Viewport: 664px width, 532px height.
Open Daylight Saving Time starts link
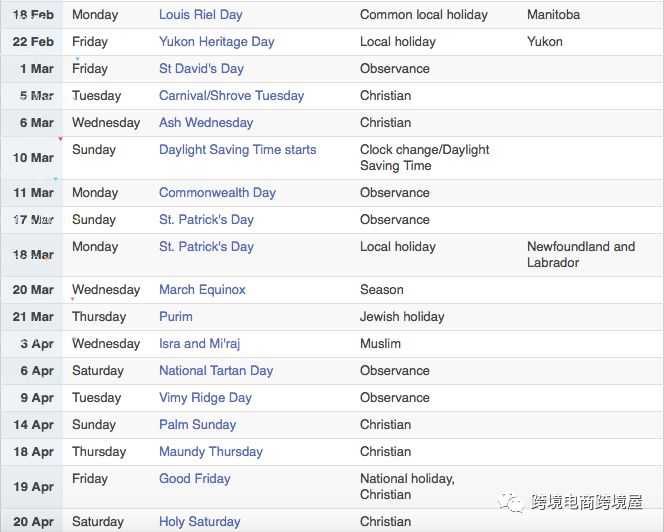click(238, 150)
